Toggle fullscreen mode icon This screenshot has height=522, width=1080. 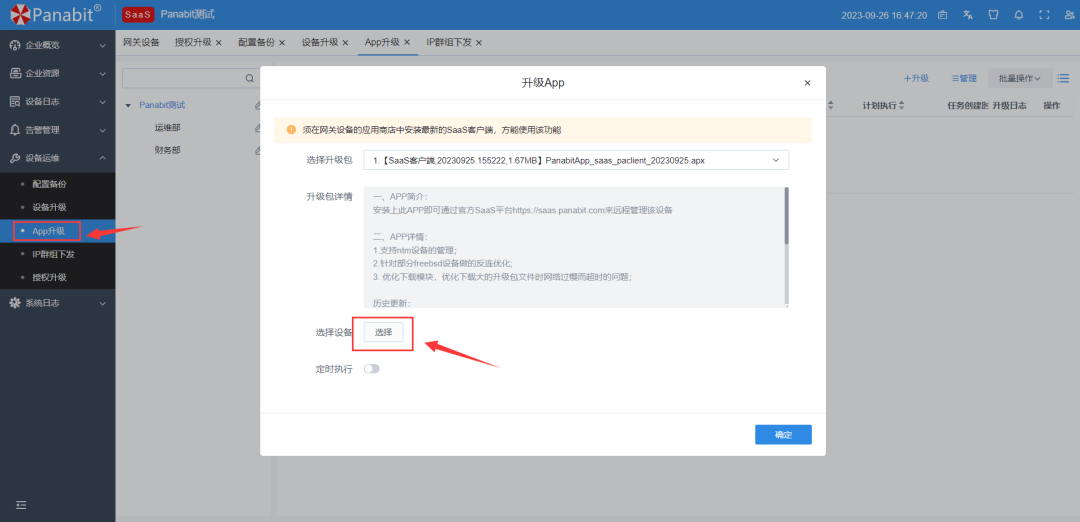tap(1044, 15)
